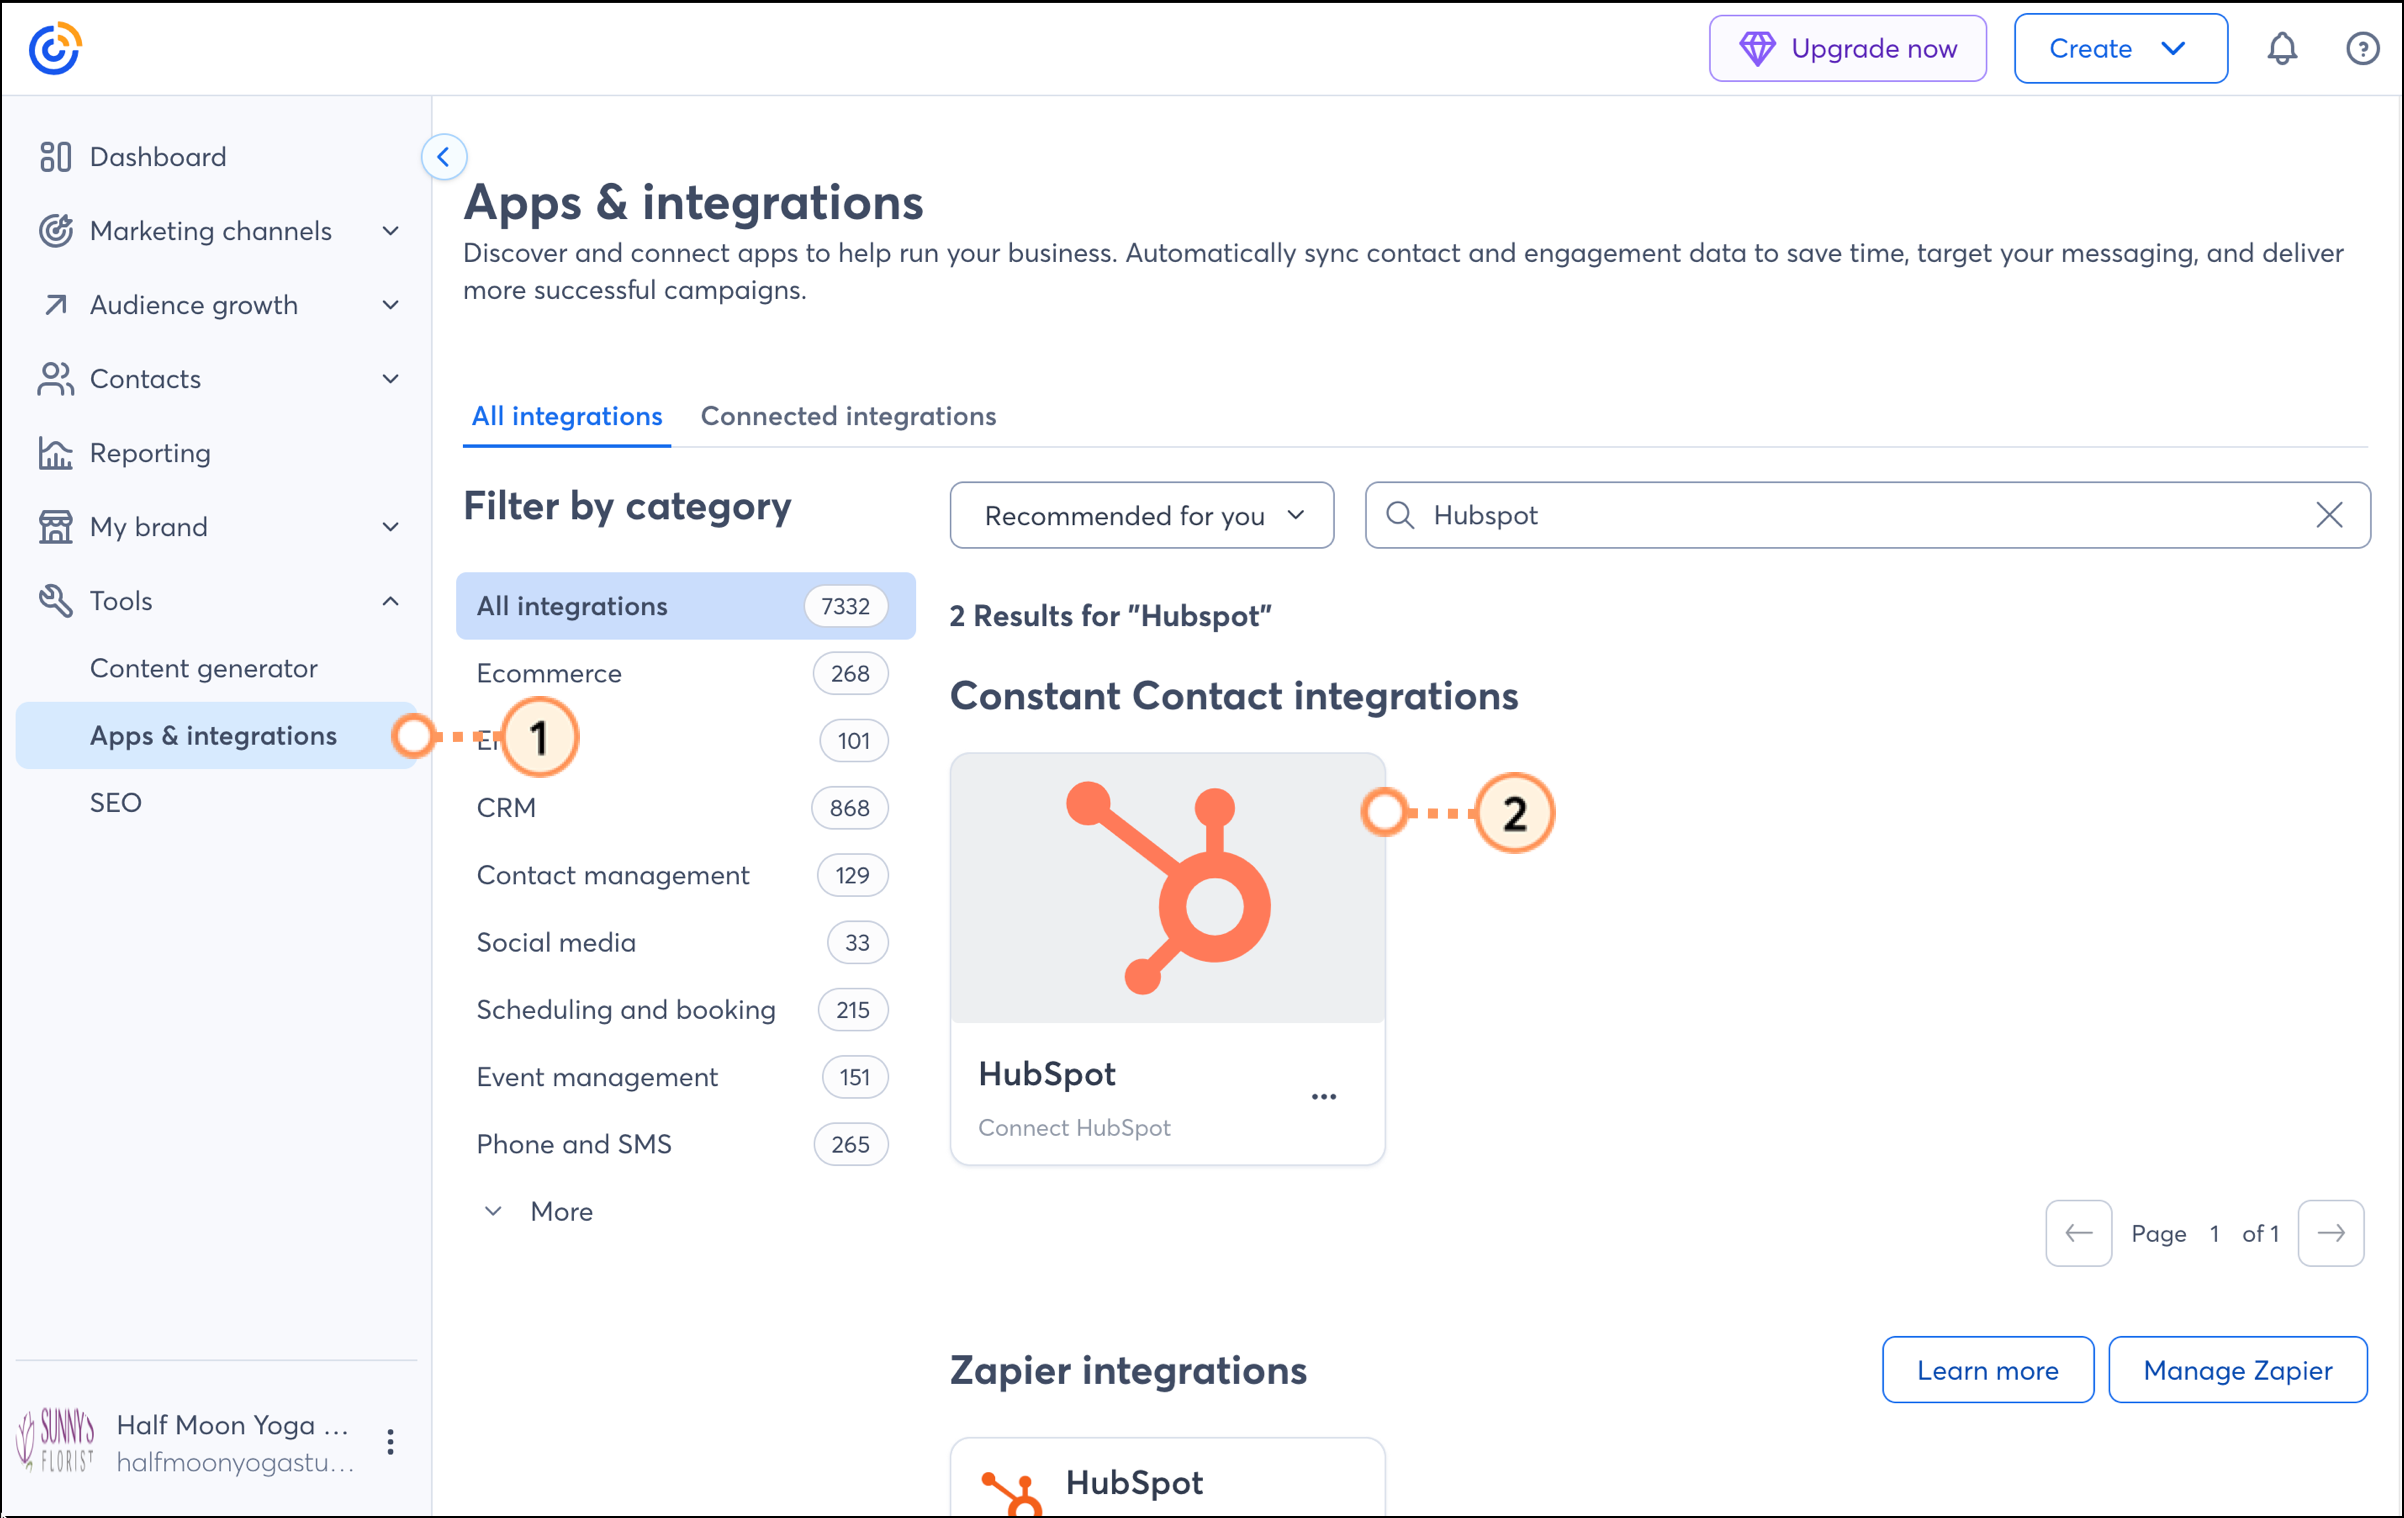Viewport: 2404px width, 1518px height.
Task: Click the 7332 count badge
Action: point(846,606)
